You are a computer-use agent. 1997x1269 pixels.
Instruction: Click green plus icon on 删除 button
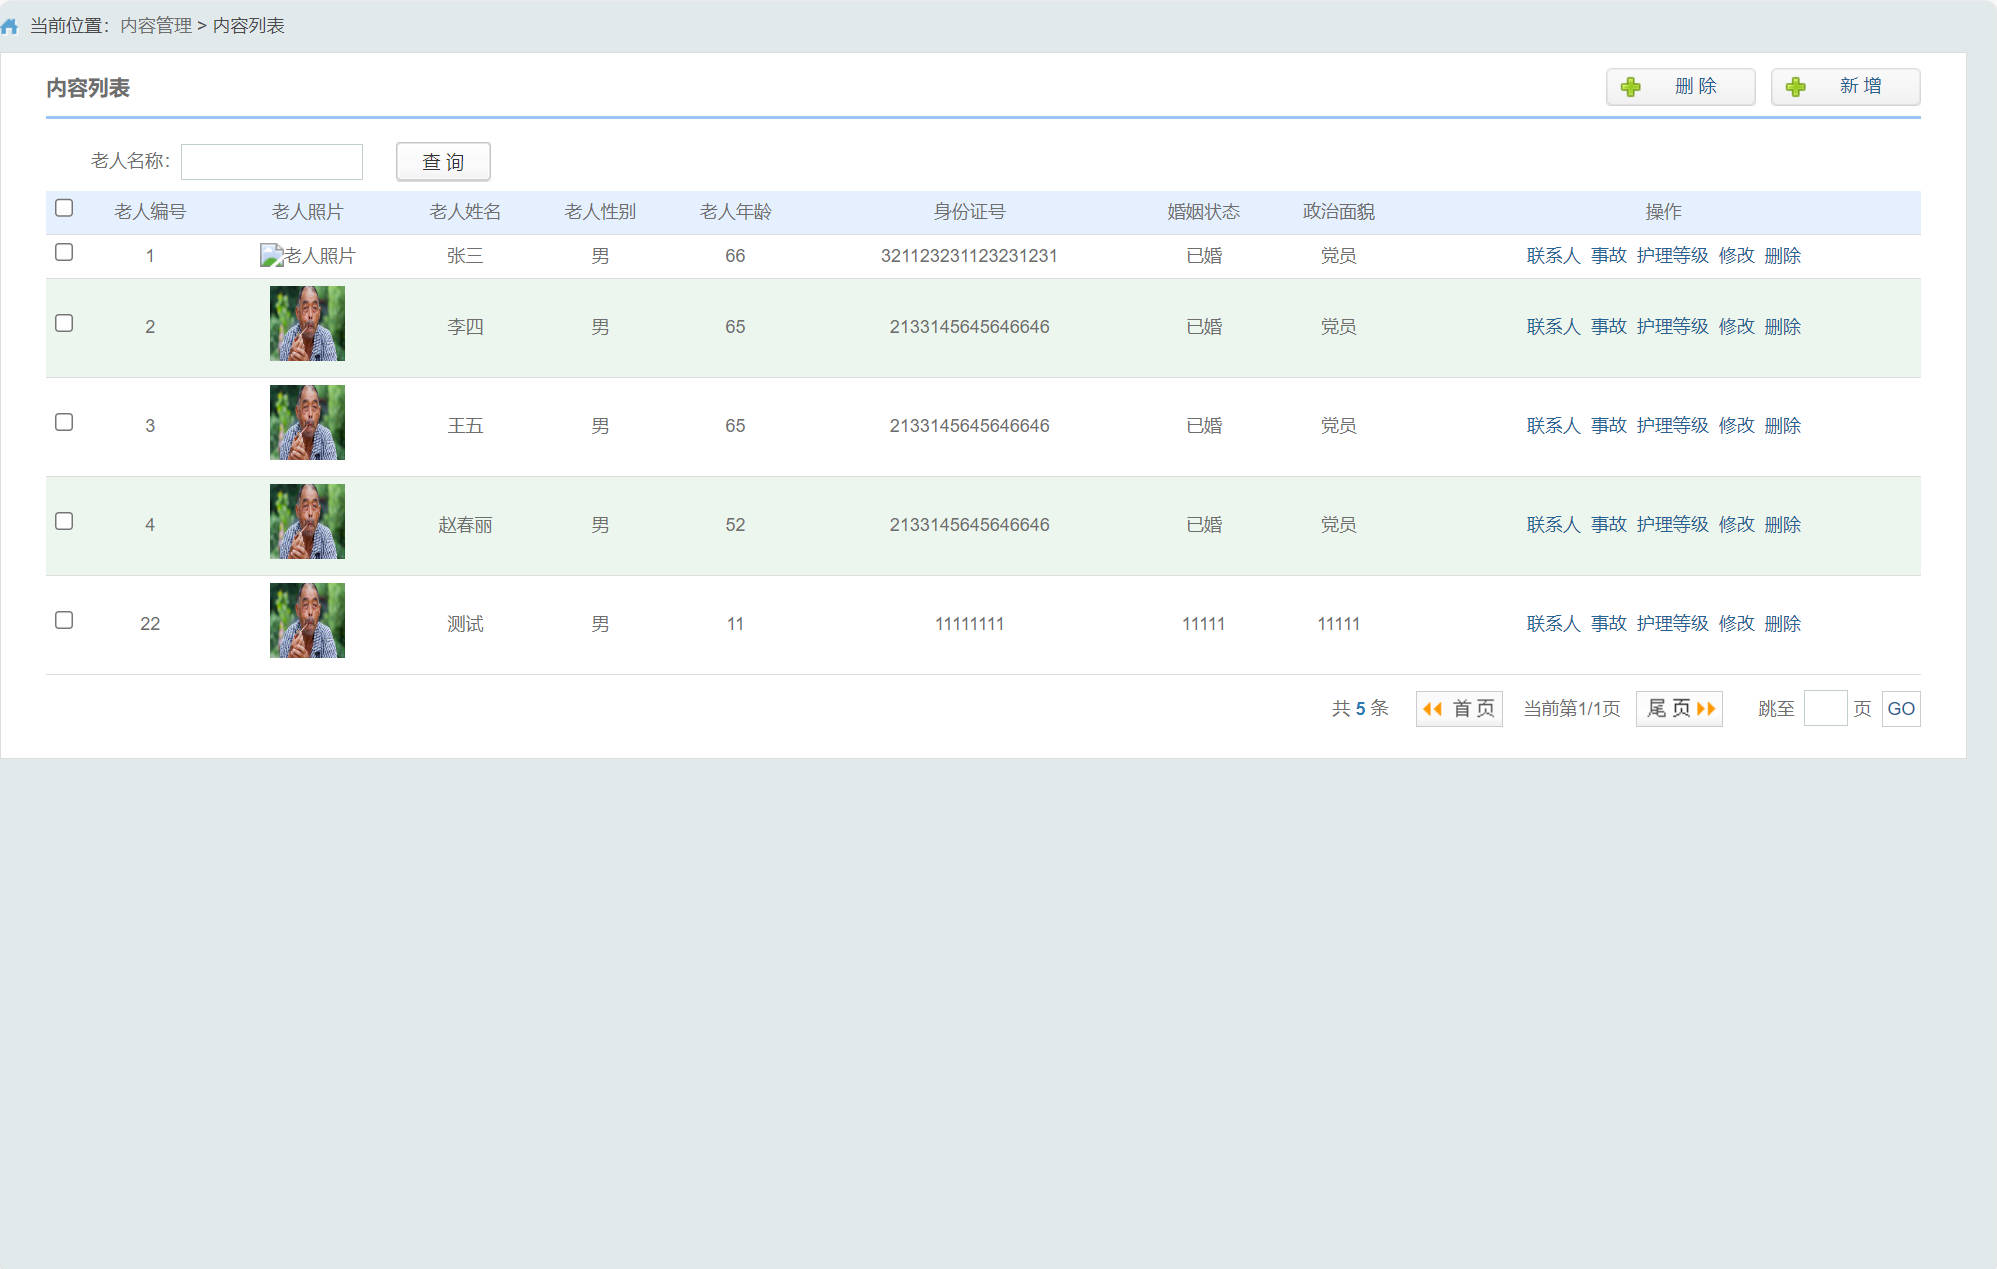point(1630,87)
